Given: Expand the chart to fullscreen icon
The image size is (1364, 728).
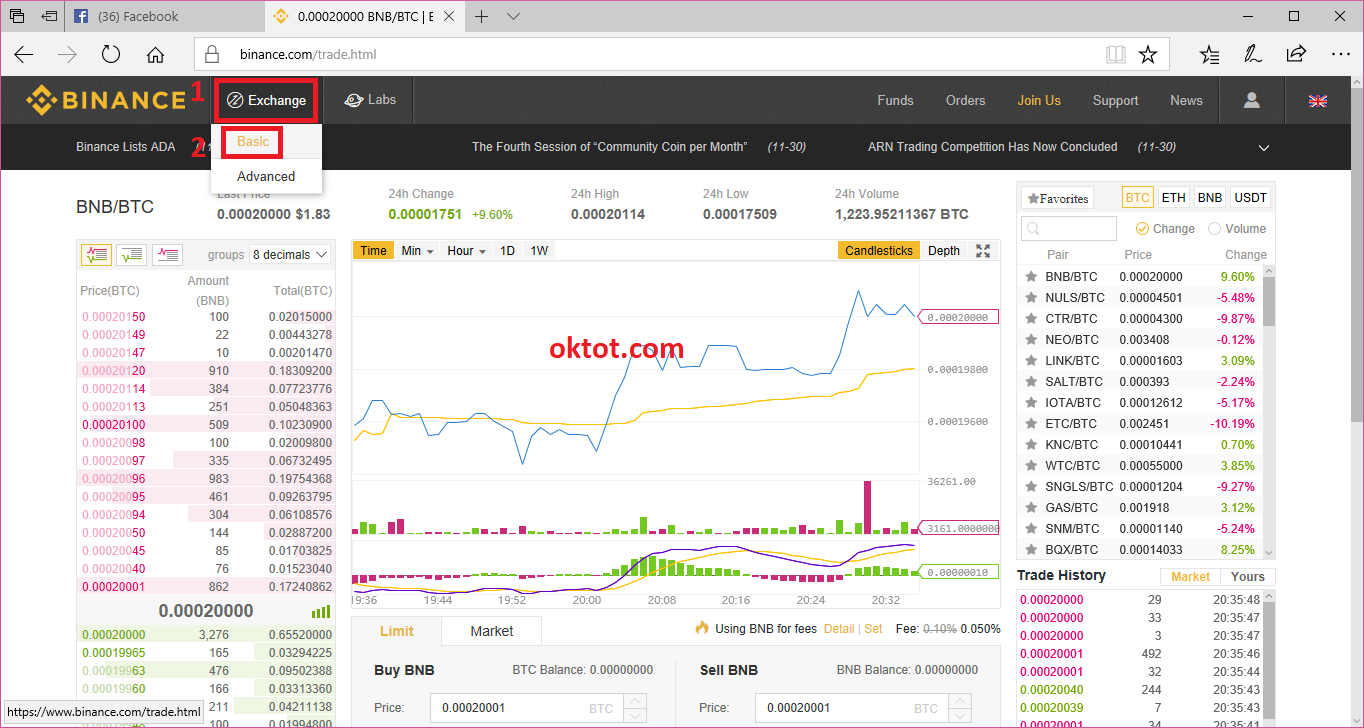Looking at the screenshot, I should click(982, 251).
